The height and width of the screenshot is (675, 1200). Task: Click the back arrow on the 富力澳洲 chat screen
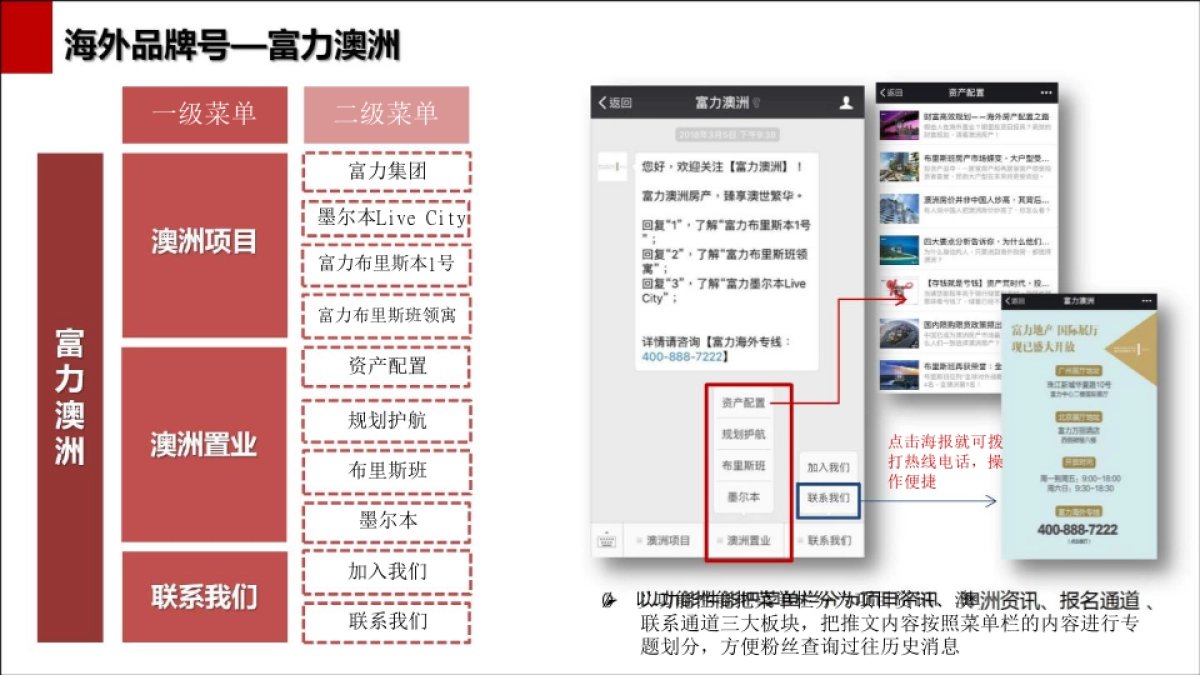coord(601,101)
